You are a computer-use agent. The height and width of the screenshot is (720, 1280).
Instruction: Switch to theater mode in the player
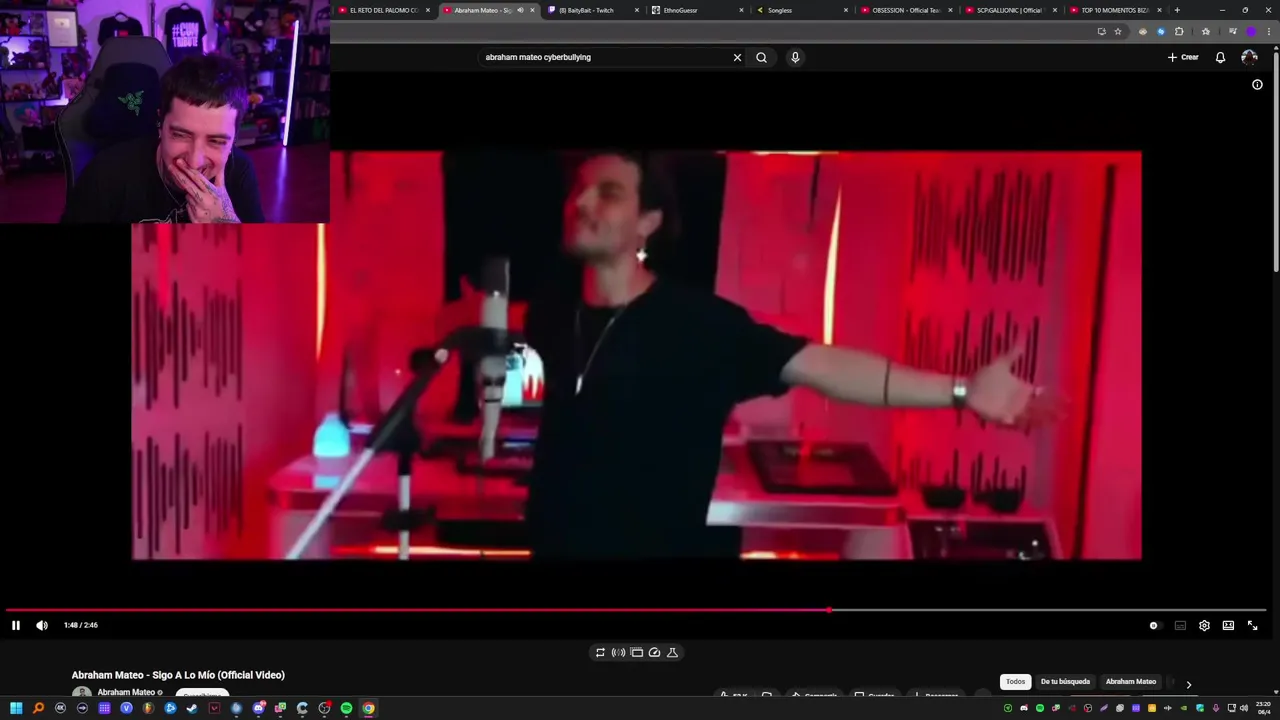(x=1228, y=625)
